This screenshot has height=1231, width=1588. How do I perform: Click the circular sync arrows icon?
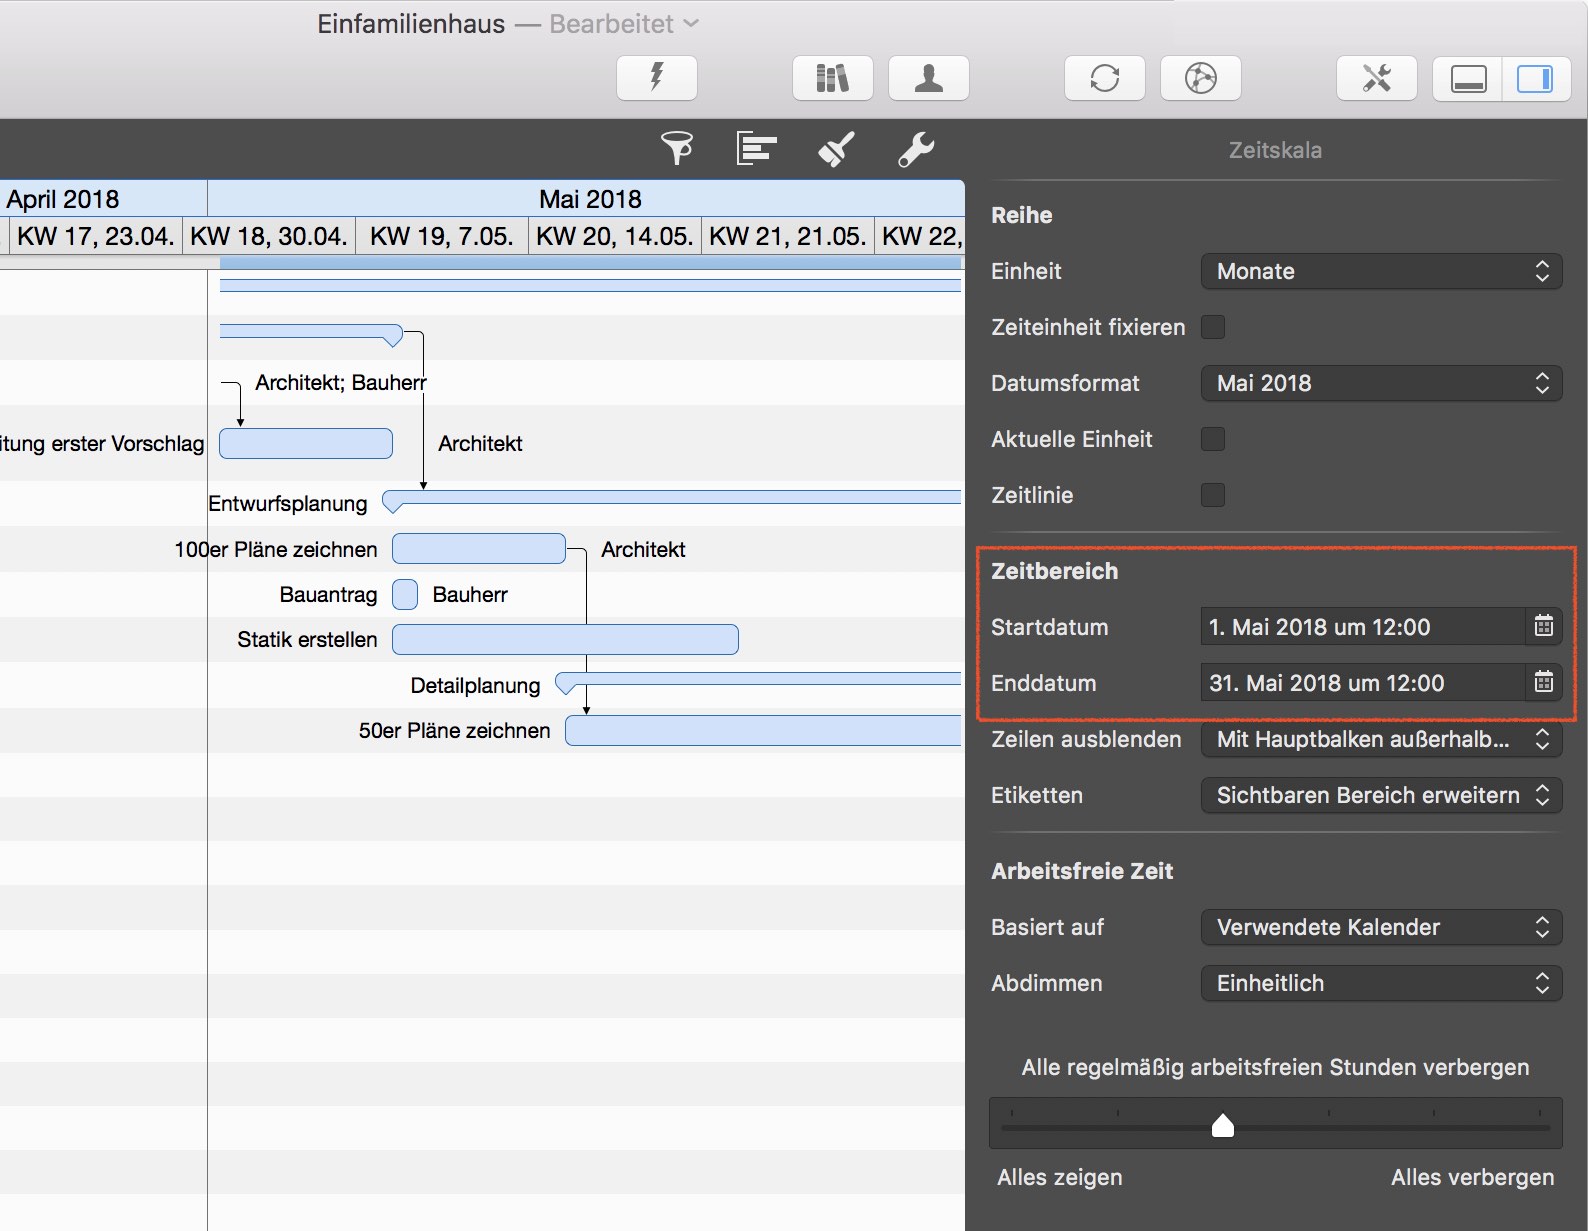1104,78
